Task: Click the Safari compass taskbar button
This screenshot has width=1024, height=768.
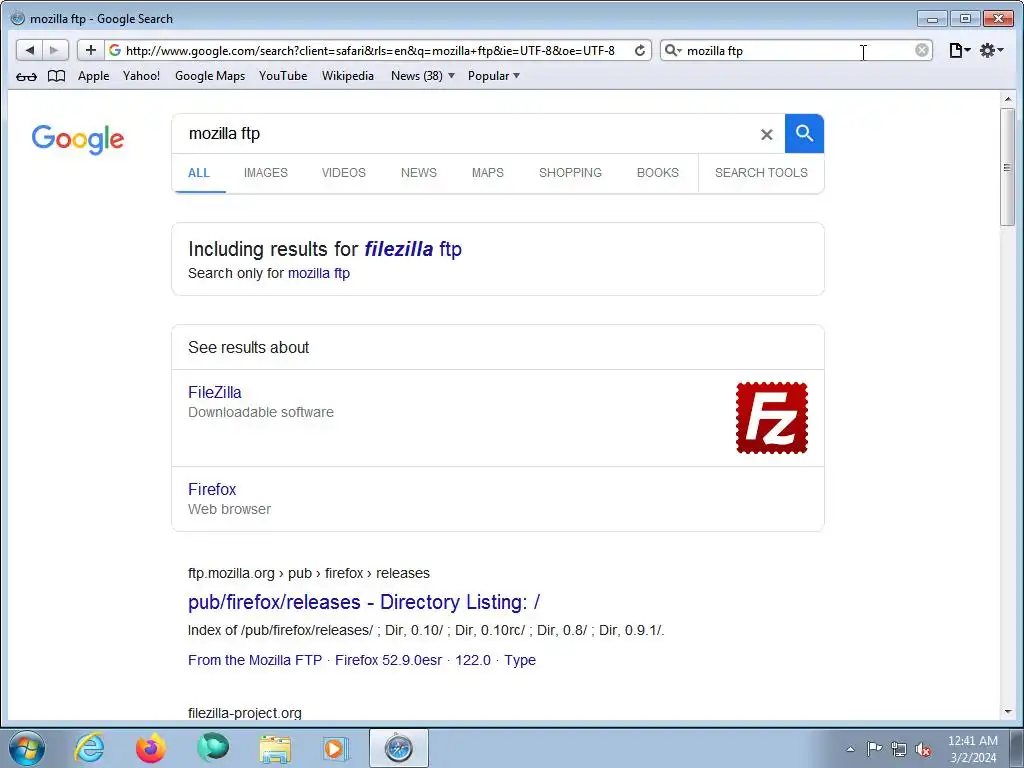Action: point(398,748)
